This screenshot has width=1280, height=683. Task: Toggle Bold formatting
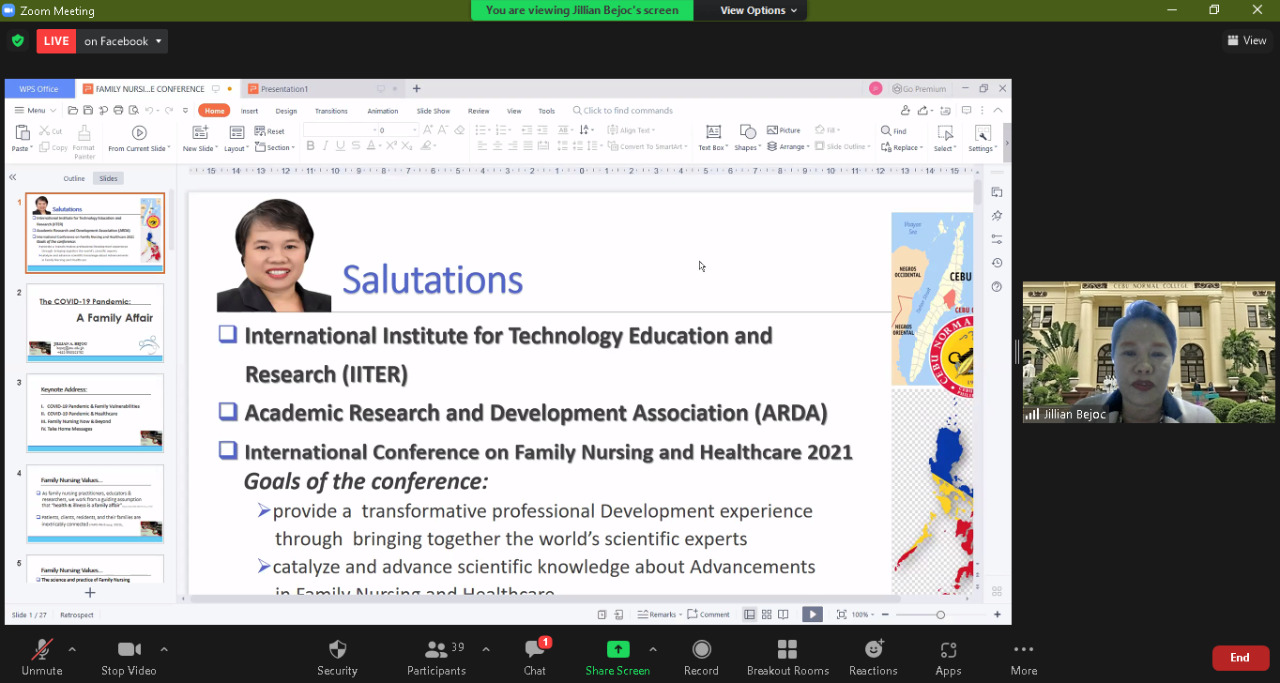[310, 146]
